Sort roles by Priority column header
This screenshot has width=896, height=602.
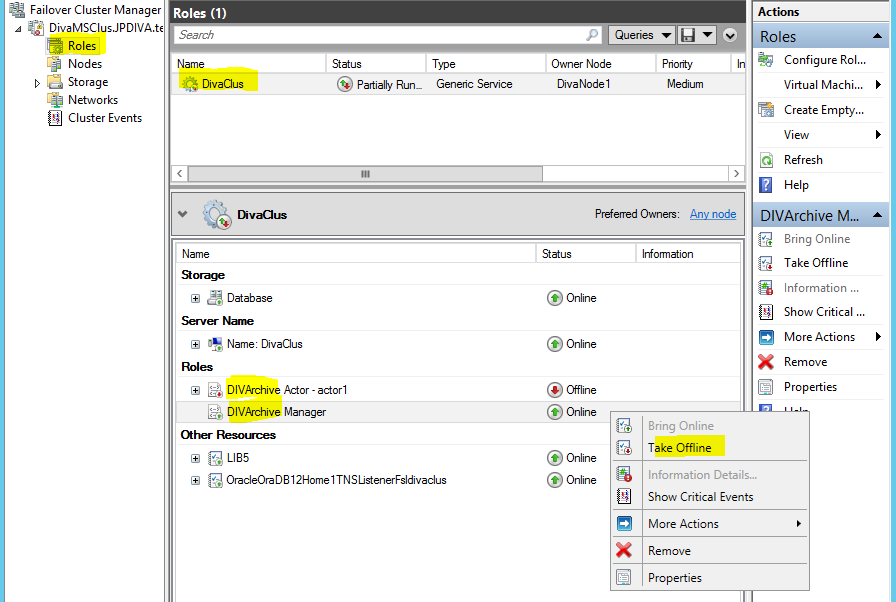693,64
